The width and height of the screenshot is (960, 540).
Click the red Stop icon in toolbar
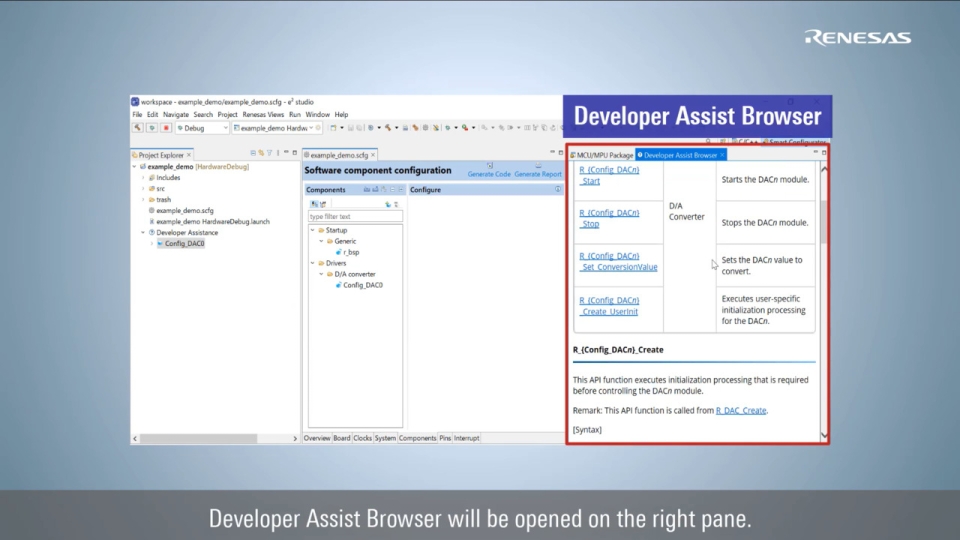165,128
